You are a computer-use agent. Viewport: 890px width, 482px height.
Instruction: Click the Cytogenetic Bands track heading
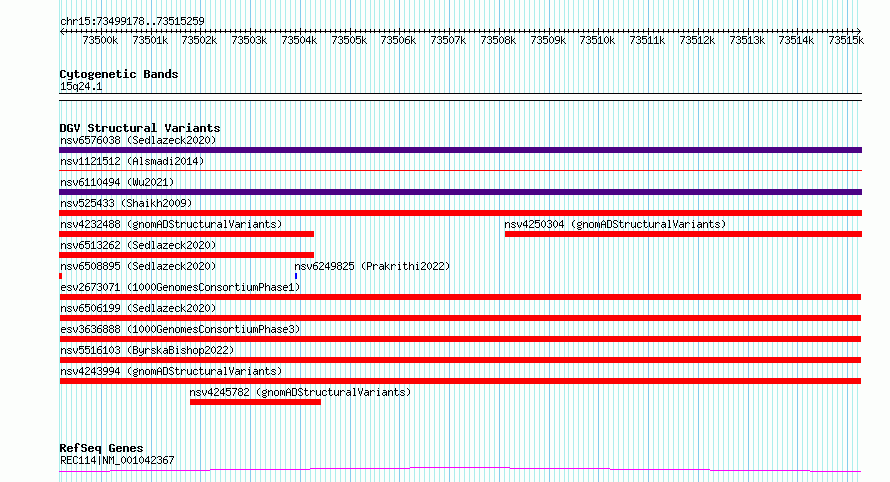[x=119, y=74]
